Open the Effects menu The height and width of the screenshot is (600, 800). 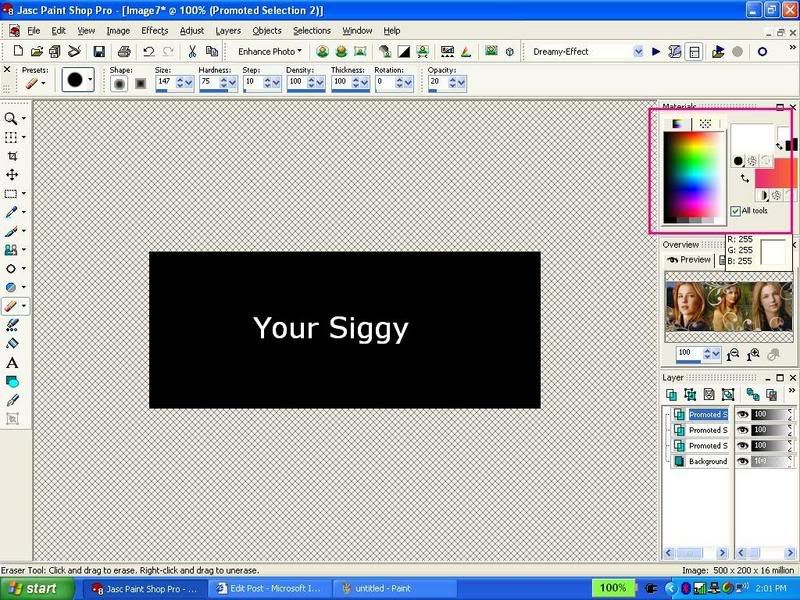[x=155, y=31]
